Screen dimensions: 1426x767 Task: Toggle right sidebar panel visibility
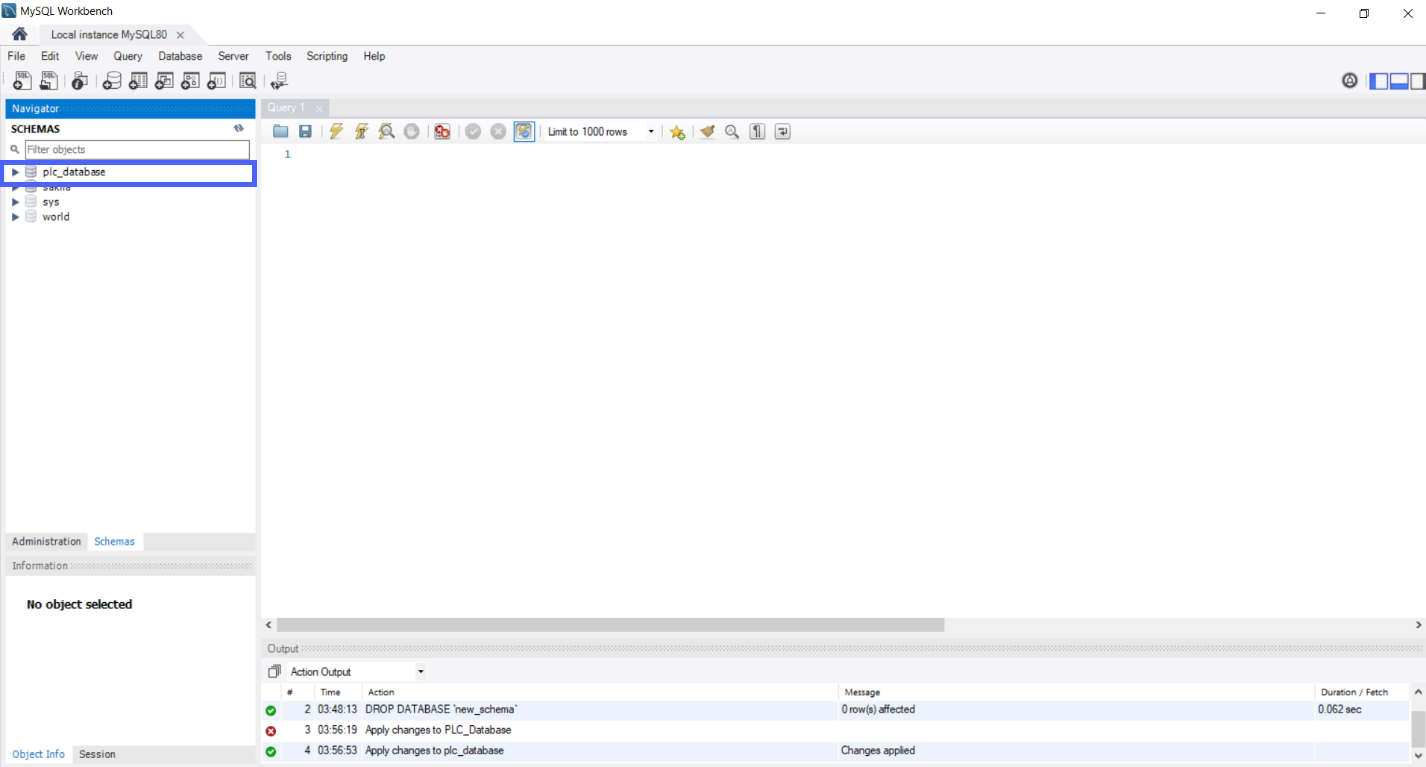(1418, 81)
